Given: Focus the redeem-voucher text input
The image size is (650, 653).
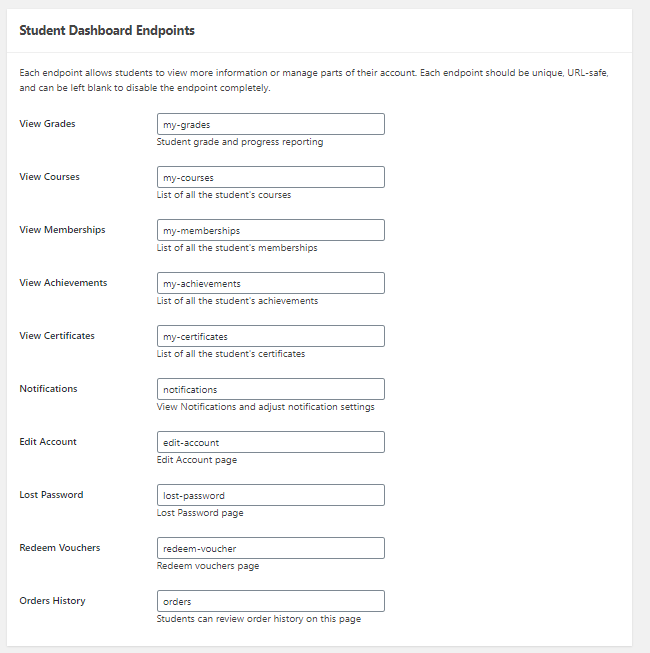Looking at the screenshot, I should pos(270,548).
